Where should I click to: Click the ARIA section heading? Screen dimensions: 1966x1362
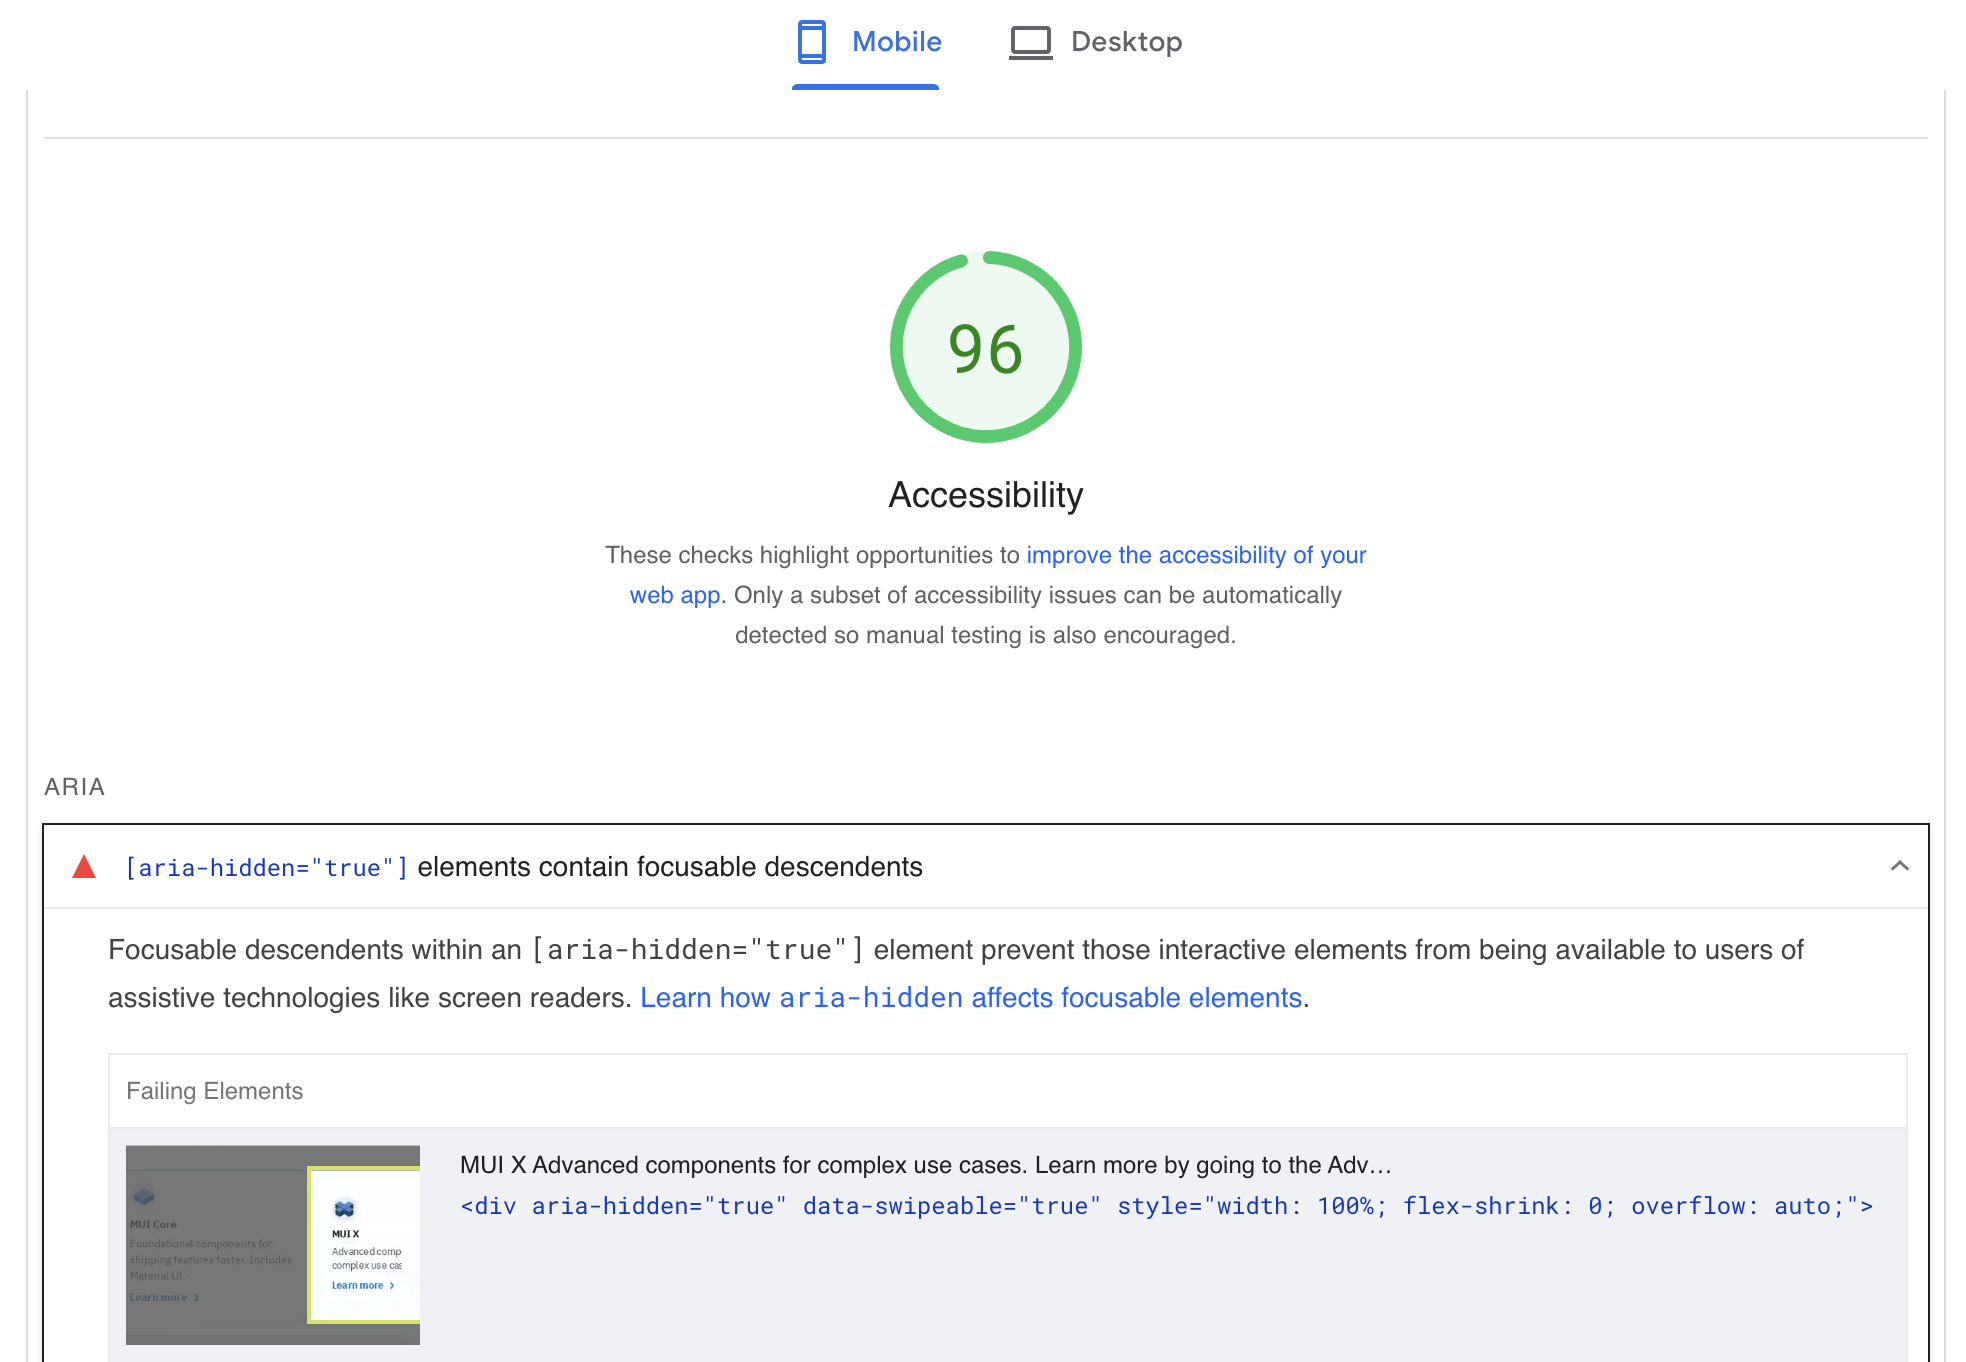tap(73, 787)
